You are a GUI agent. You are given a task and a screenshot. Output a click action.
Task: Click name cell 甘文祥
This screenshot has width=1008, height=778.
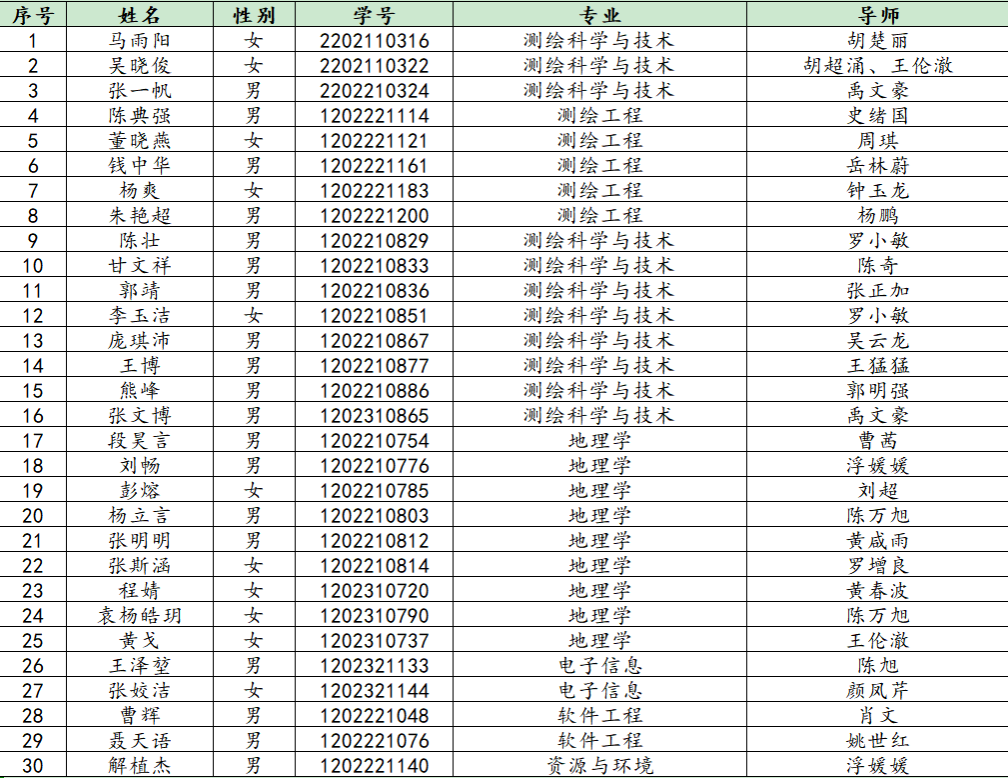(139, 266)
